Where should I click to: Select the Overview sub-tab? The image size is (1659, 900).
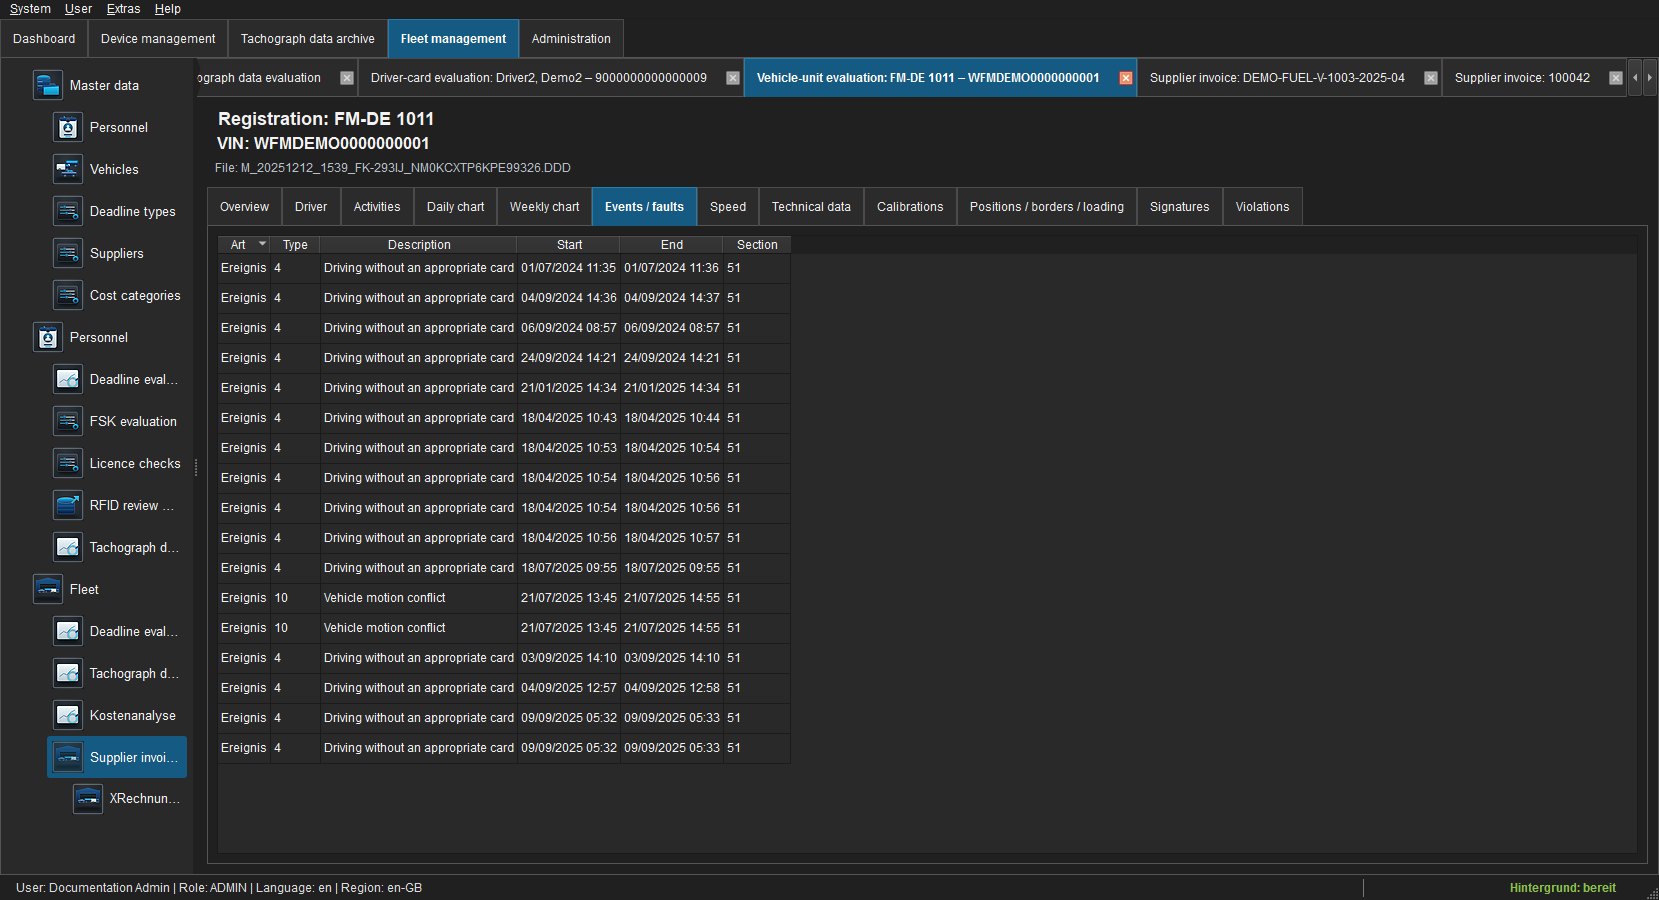point(244,207)
